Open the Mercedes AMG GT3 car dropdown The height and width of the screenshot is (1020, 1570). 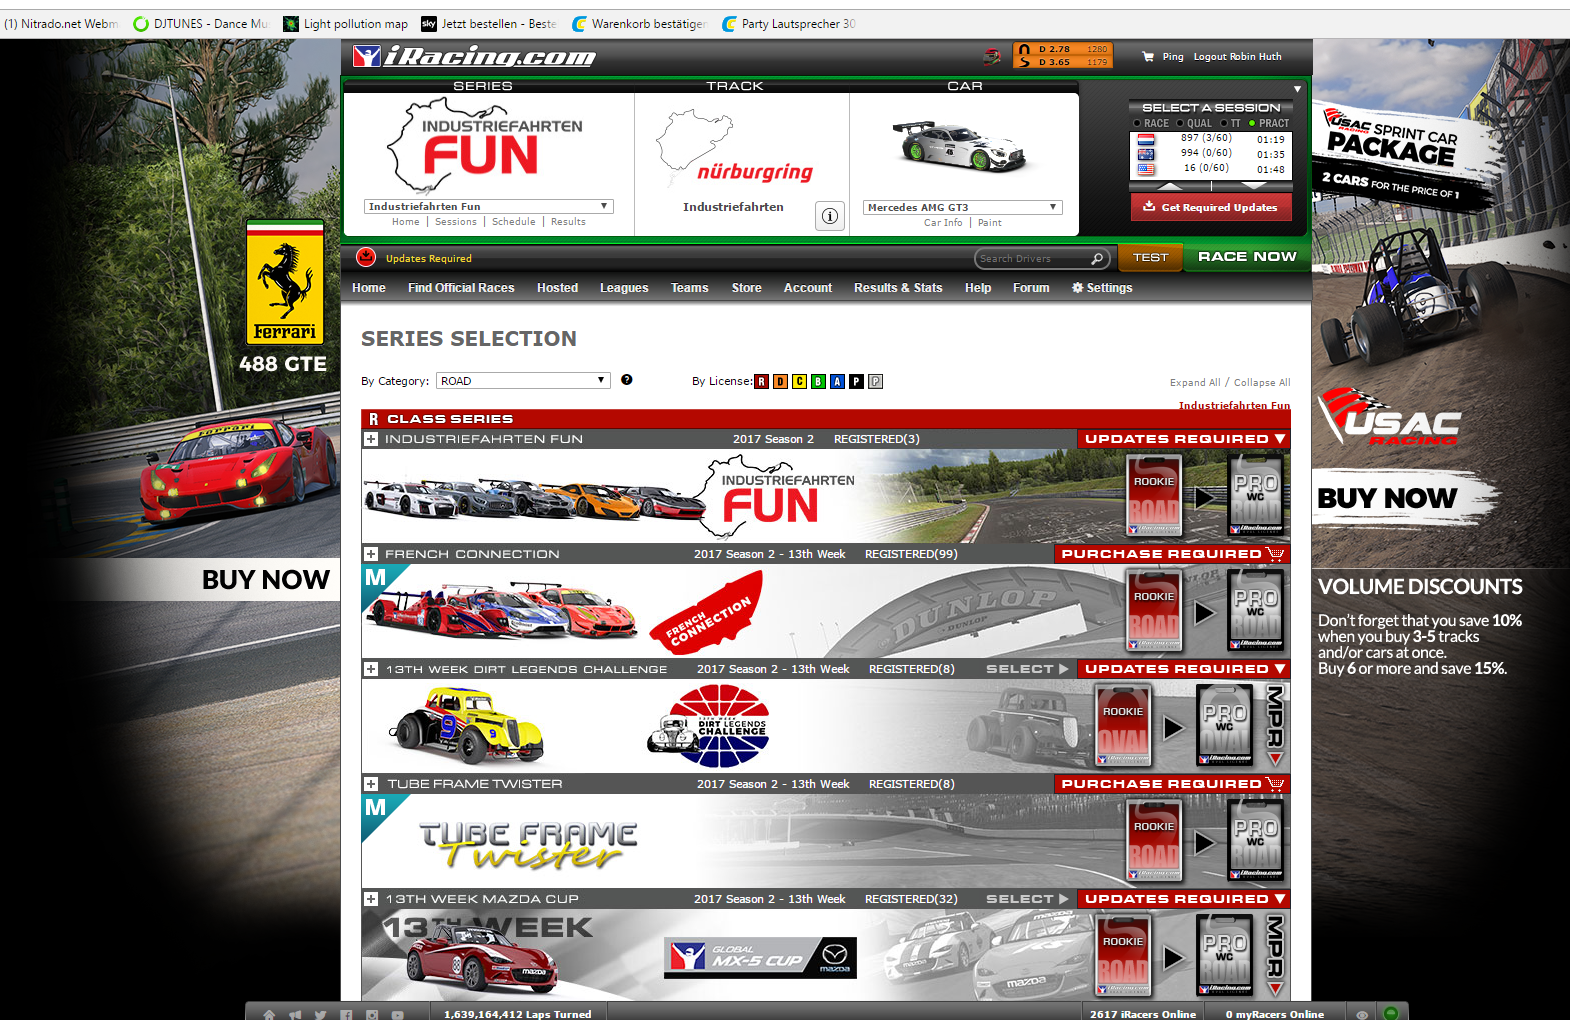tap(962, 207)
